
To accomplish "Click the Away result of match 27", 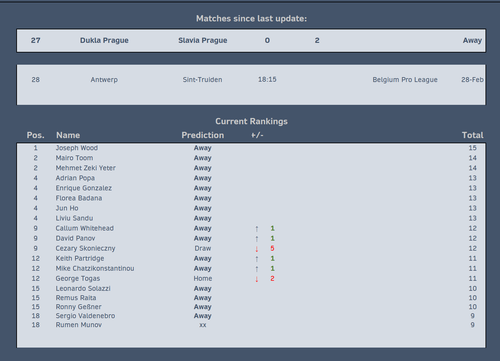I will pos(472,40).
